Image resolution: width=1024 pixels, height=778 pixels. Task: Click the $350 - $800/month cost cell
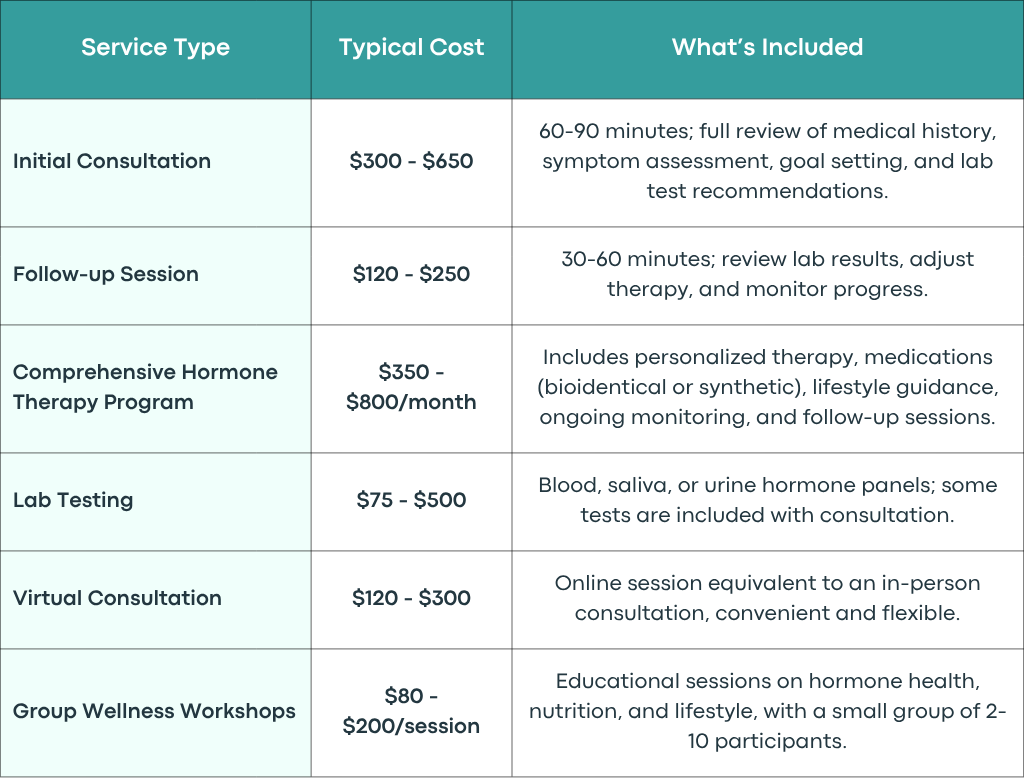click(411, 387)
